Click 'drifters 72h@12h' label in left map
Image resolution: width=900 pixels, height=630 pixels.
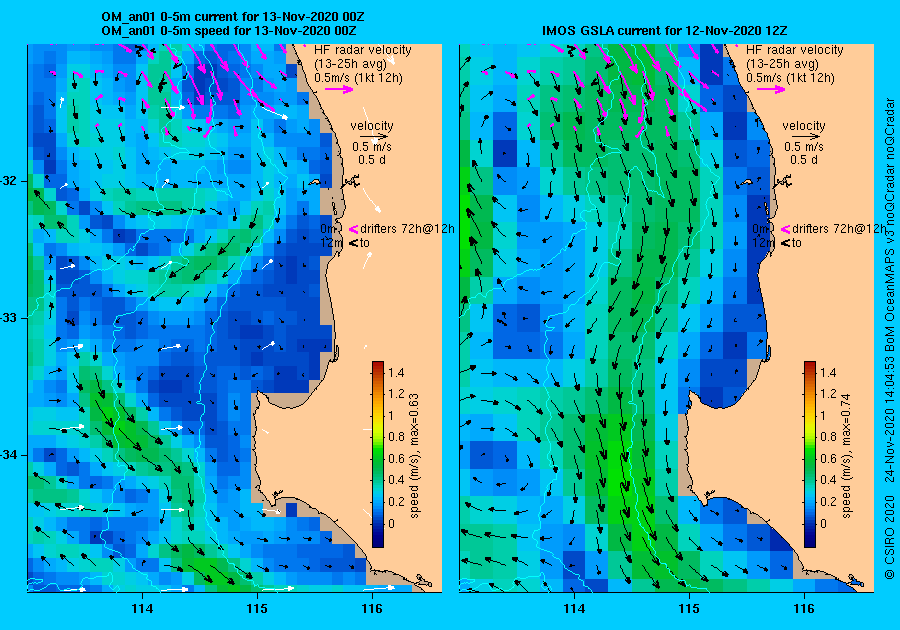point(408,229)
